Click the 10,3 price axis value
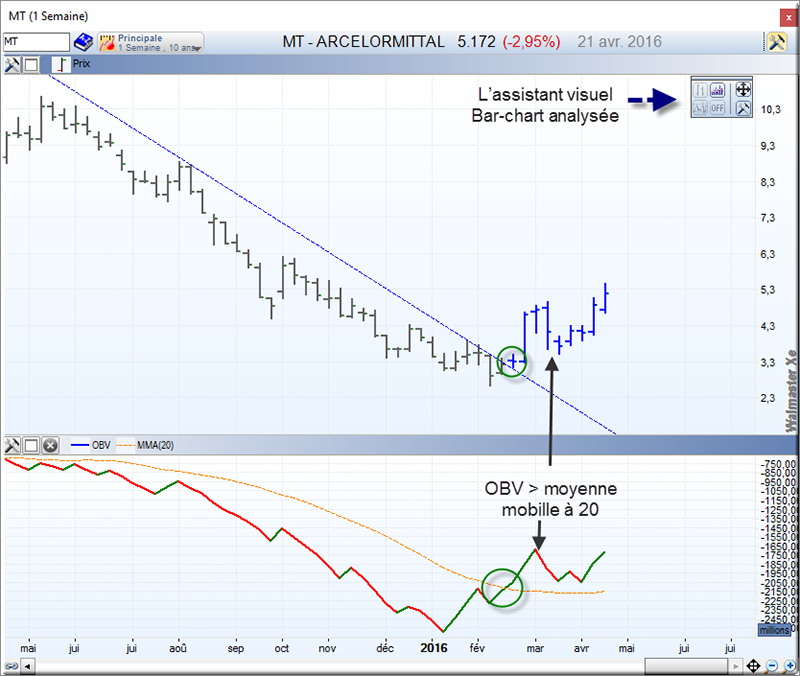 click(770, 110)
